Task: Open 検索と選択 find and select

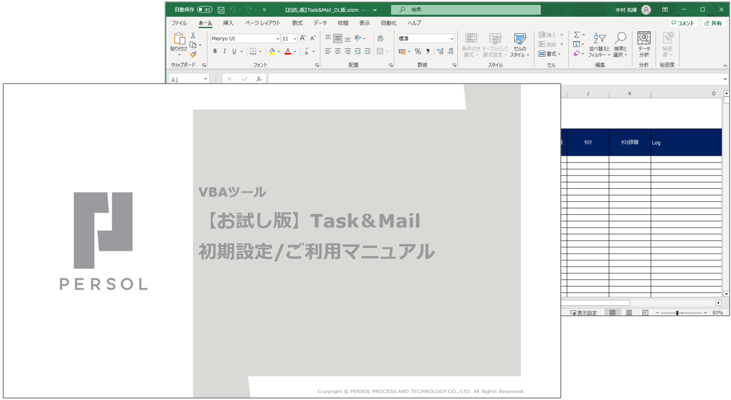Action: (621, 45)
